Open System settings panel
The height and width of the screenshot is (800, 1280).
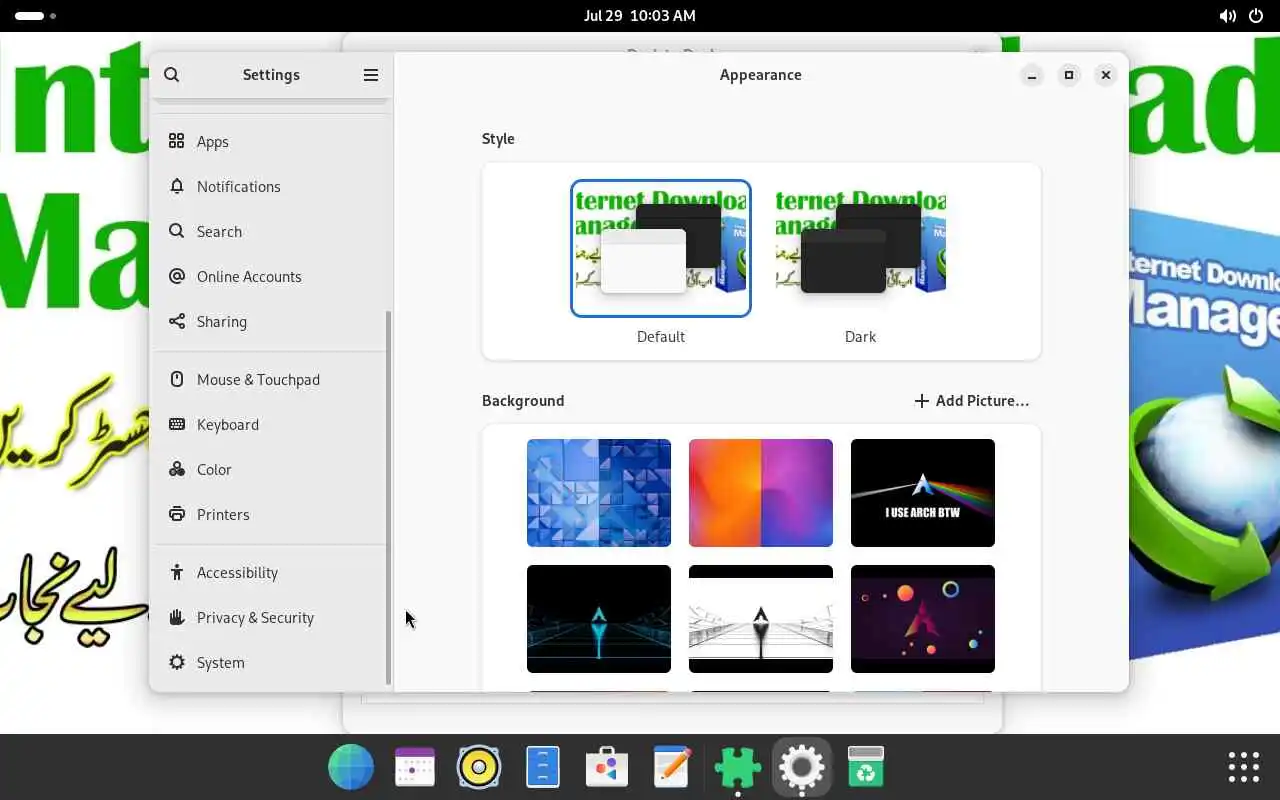click(x=270, y=663)
